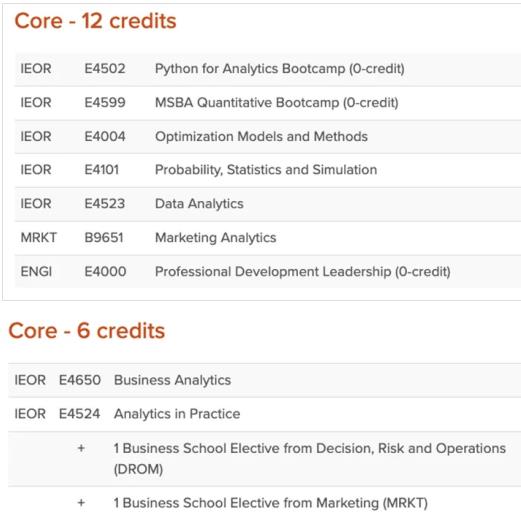Open the Marketing Analytics course entry
This screenshot has height=527, width=521.
[x=215, y=238]
